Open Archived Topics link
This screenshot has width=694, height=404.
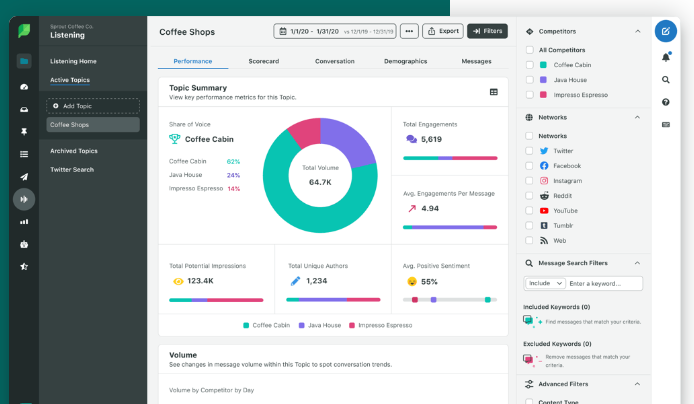(73, 151)
